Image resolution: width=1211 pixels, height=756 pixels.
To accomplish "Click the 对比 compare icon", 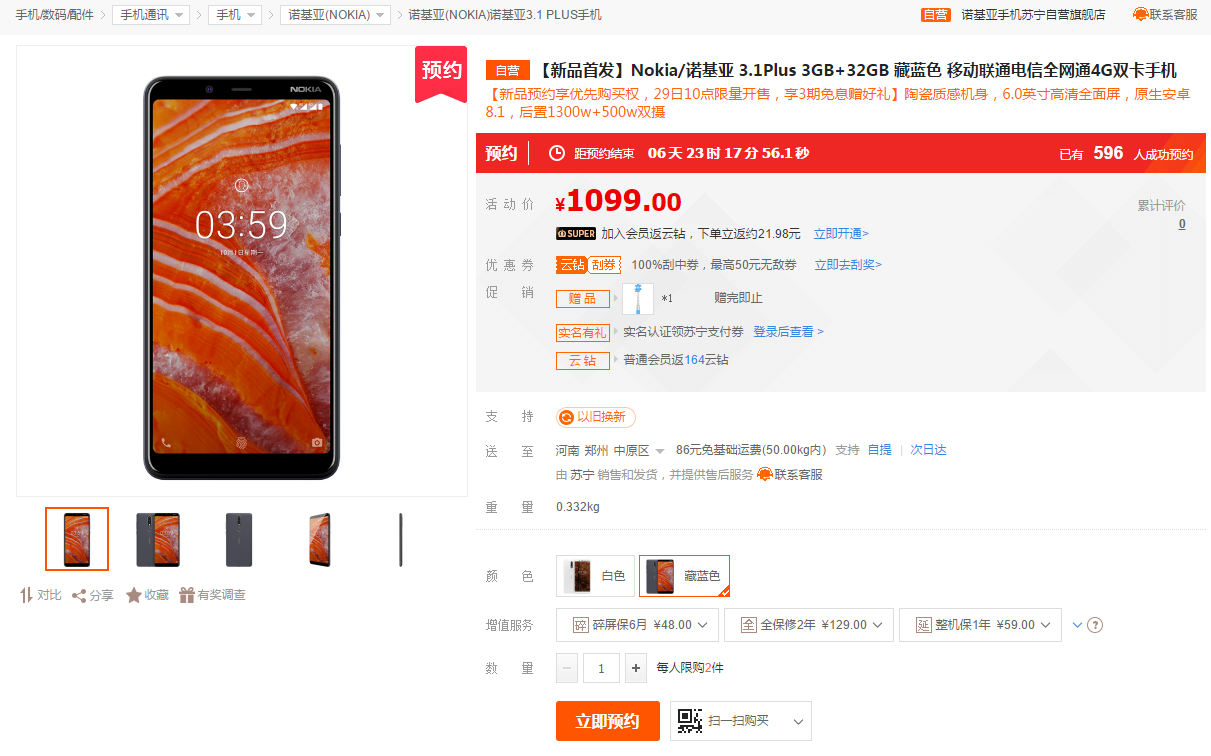I will (27, 595).
